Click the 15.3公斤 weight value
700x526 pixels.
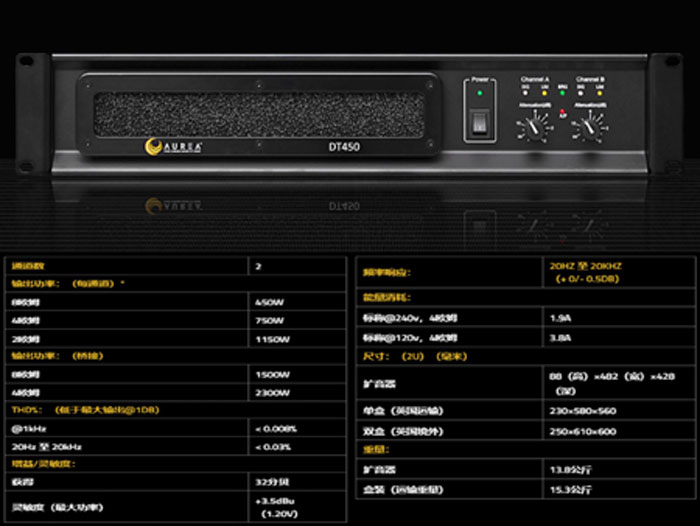point(571,489)
